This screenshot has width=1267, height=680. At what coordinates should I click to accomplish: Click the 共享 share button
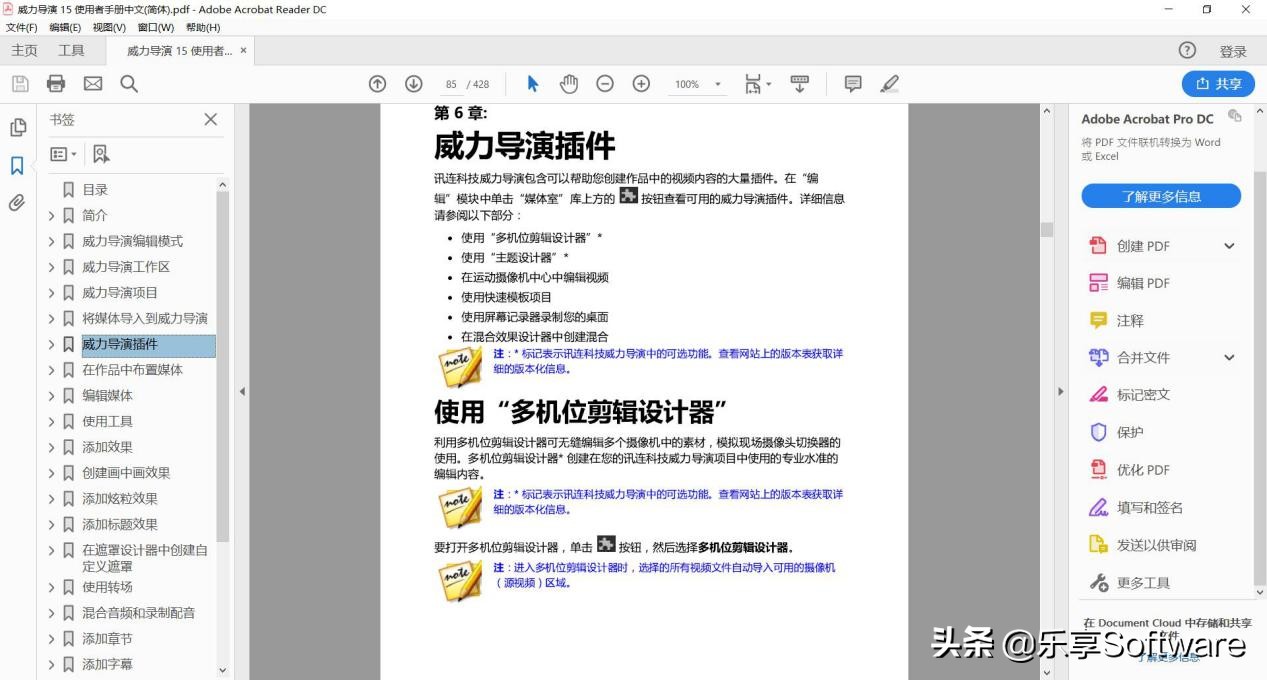coord(1218,84)
